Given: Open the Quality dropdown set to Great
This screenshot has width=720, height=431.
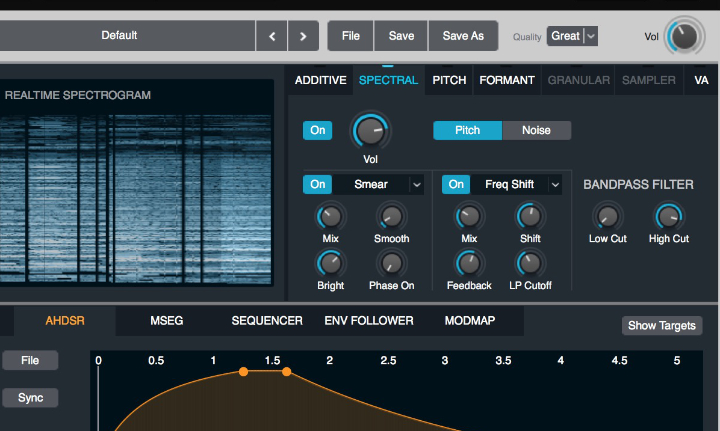Looking at the screenshot, I should (572, 36).
